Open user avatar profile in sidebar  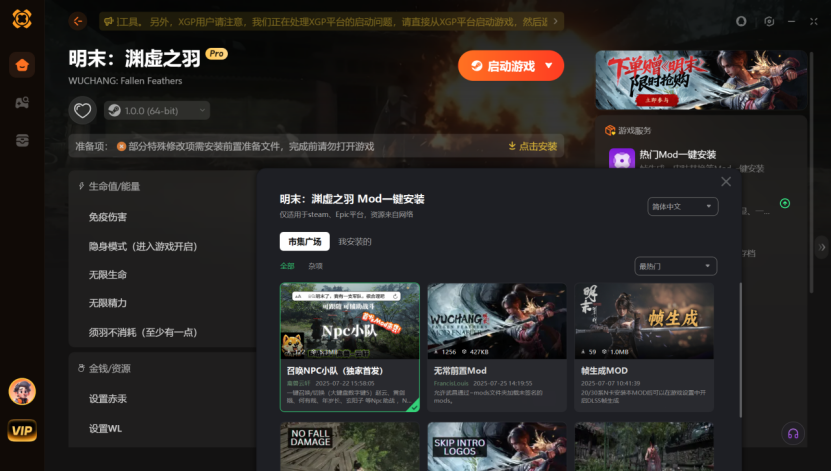coord(22,391)
